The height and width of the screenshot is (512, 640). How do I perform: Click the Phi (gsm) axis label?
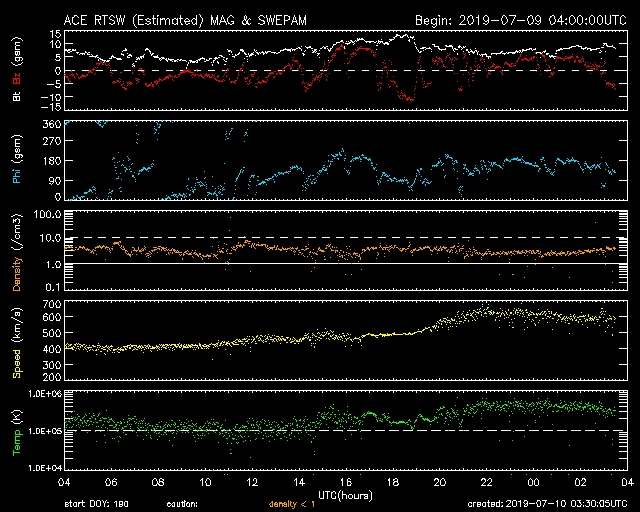(x=17, y=164)
